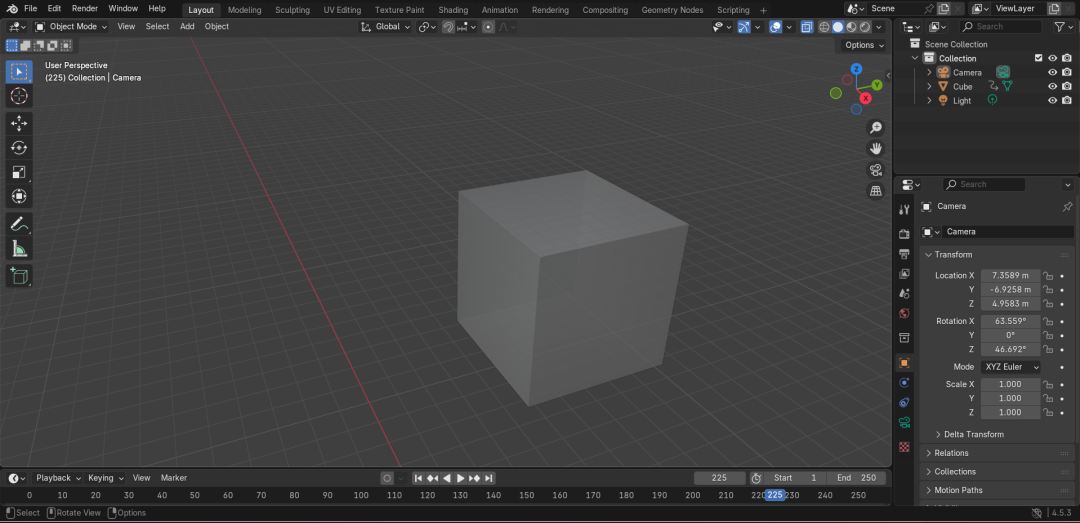The height and width of the screenshot is (523, 1080).
Task: Open the timeline Keying menu
Action: coord(105,478)
